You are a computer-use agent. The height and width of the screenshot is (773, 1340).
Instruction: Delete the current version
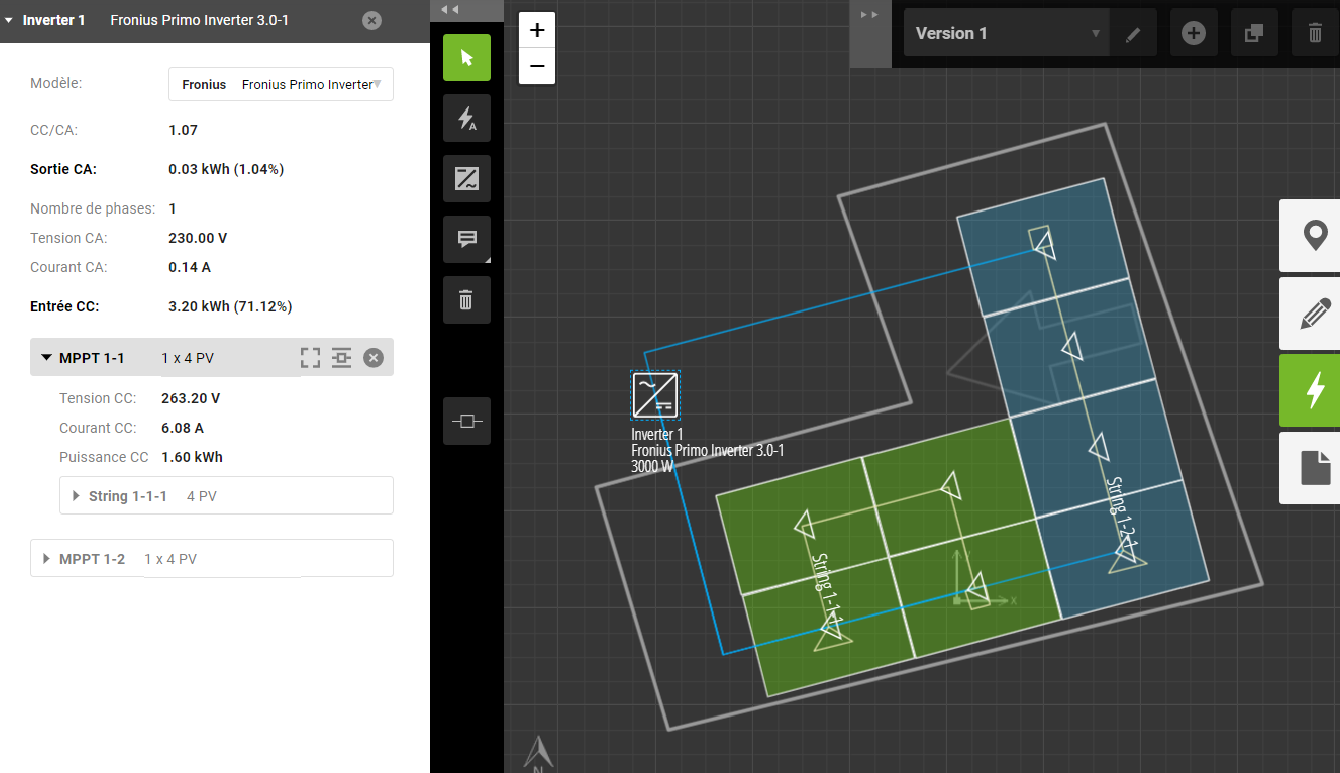tap(1315, 33)
